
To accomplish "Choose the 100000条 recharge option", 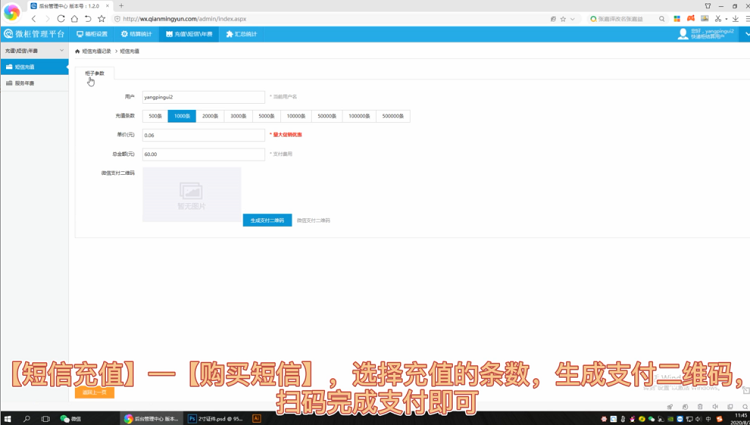I will point(359,116).
